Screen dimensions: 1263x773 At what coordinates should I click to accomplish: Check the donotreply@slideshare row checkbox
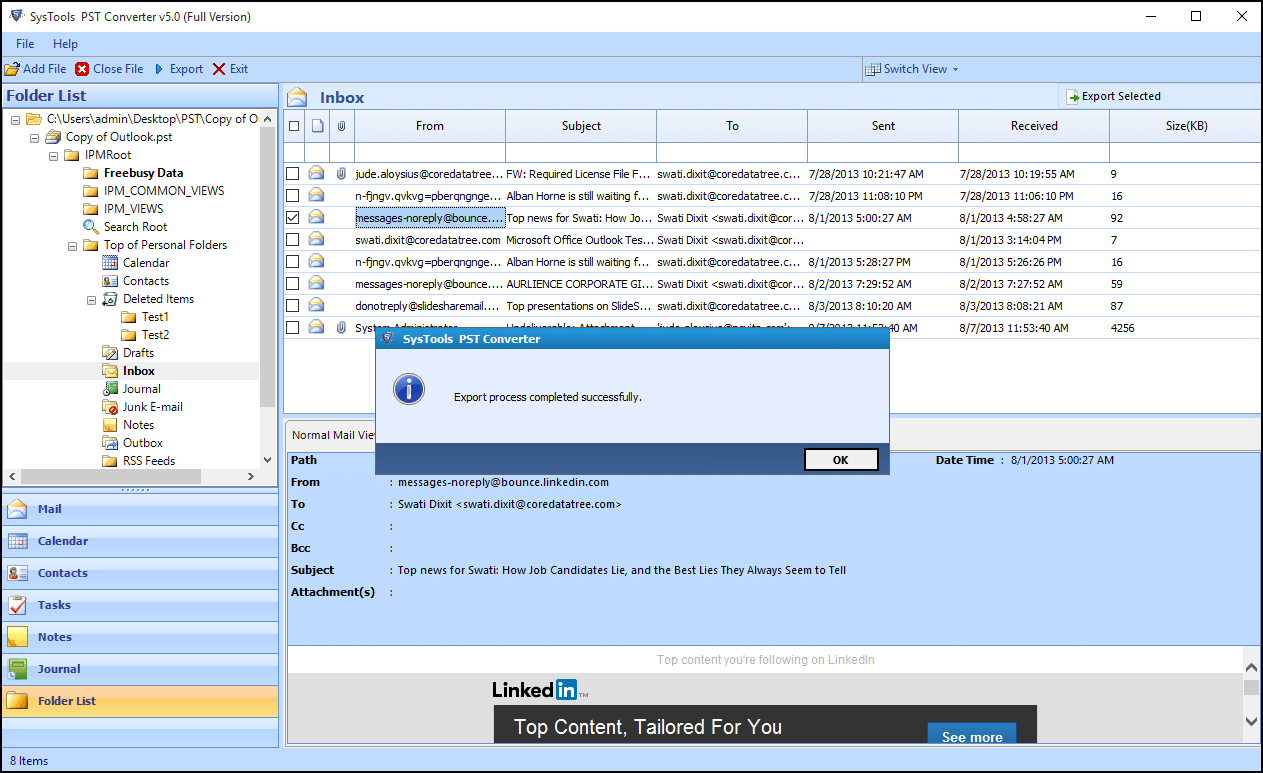(293, 305)
